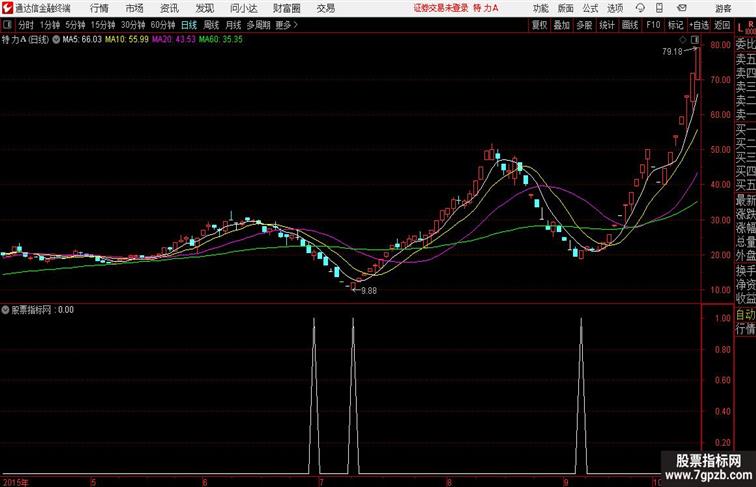Click the MA20: 43.53 label
The height and width of the screenshot is (487, 756).
coord(174,40)
